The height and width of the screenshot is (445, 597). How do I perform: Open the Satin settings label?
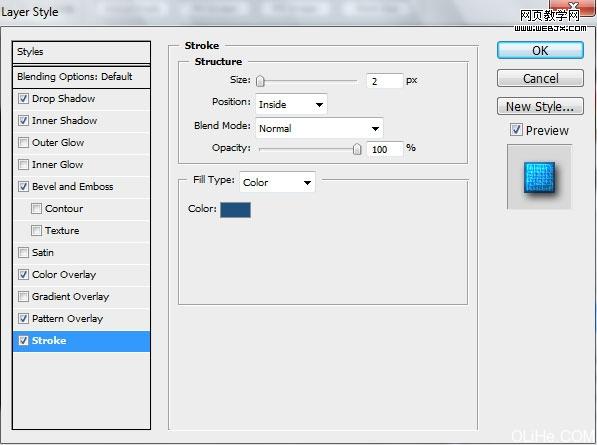point(43,253)
